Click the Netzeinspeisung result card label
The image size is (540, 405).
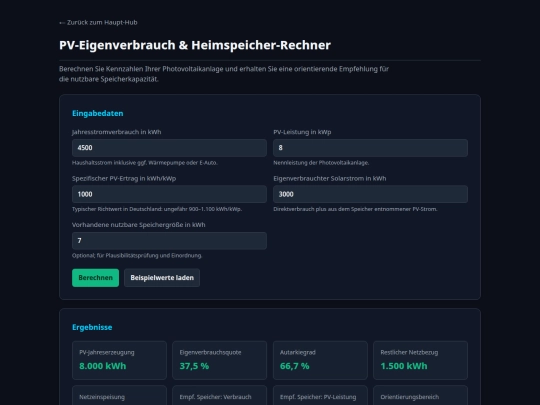point(102,397)
